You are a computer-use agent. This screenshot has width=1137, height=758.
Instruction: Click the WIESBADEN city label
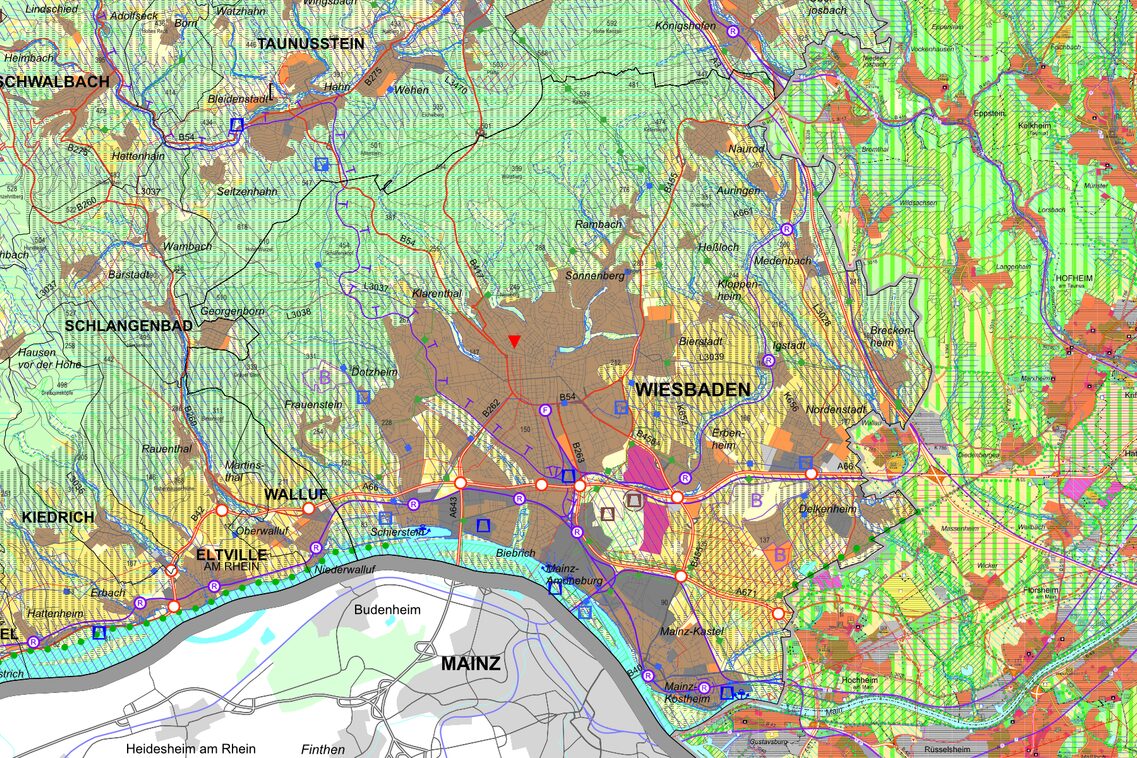click(x=692, y=390)
